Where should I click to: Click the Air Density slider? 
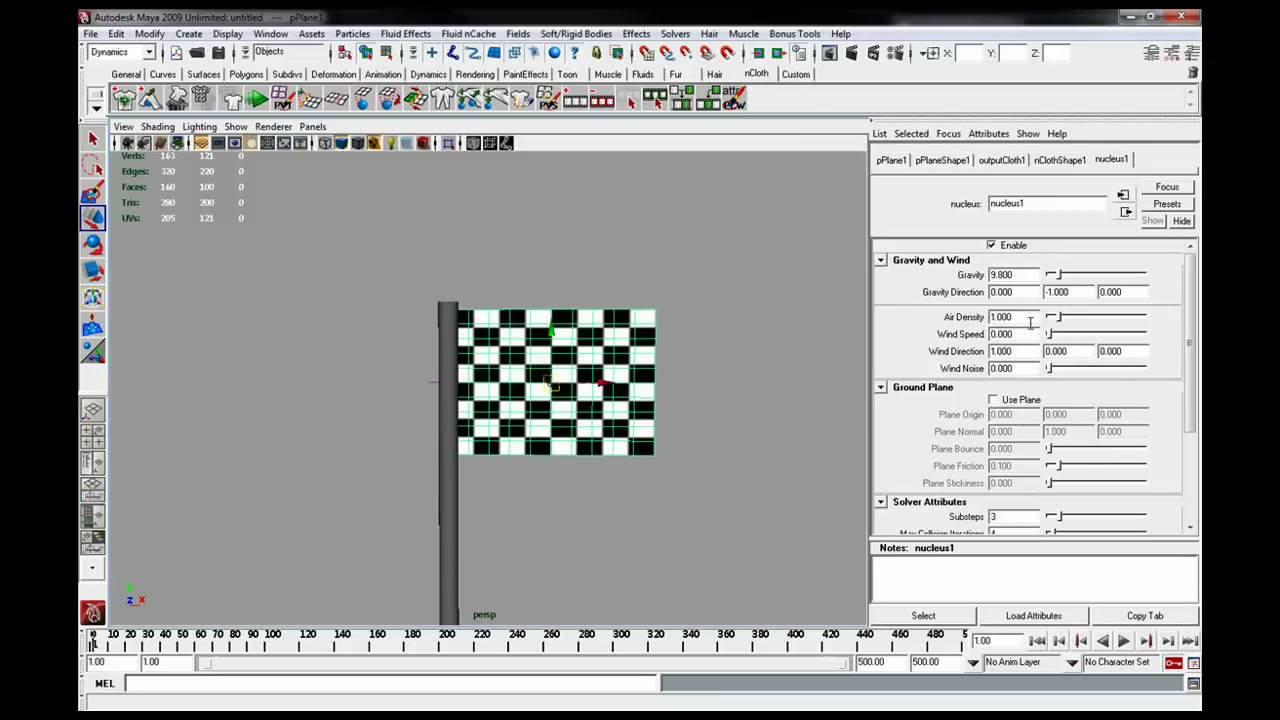(x=1096, y=317)
